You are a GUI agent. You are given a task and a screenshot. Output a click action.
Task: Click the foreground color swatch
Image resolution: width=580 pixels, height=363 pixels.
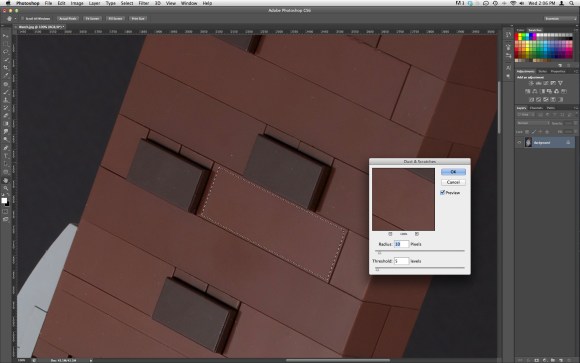(4, 200)
